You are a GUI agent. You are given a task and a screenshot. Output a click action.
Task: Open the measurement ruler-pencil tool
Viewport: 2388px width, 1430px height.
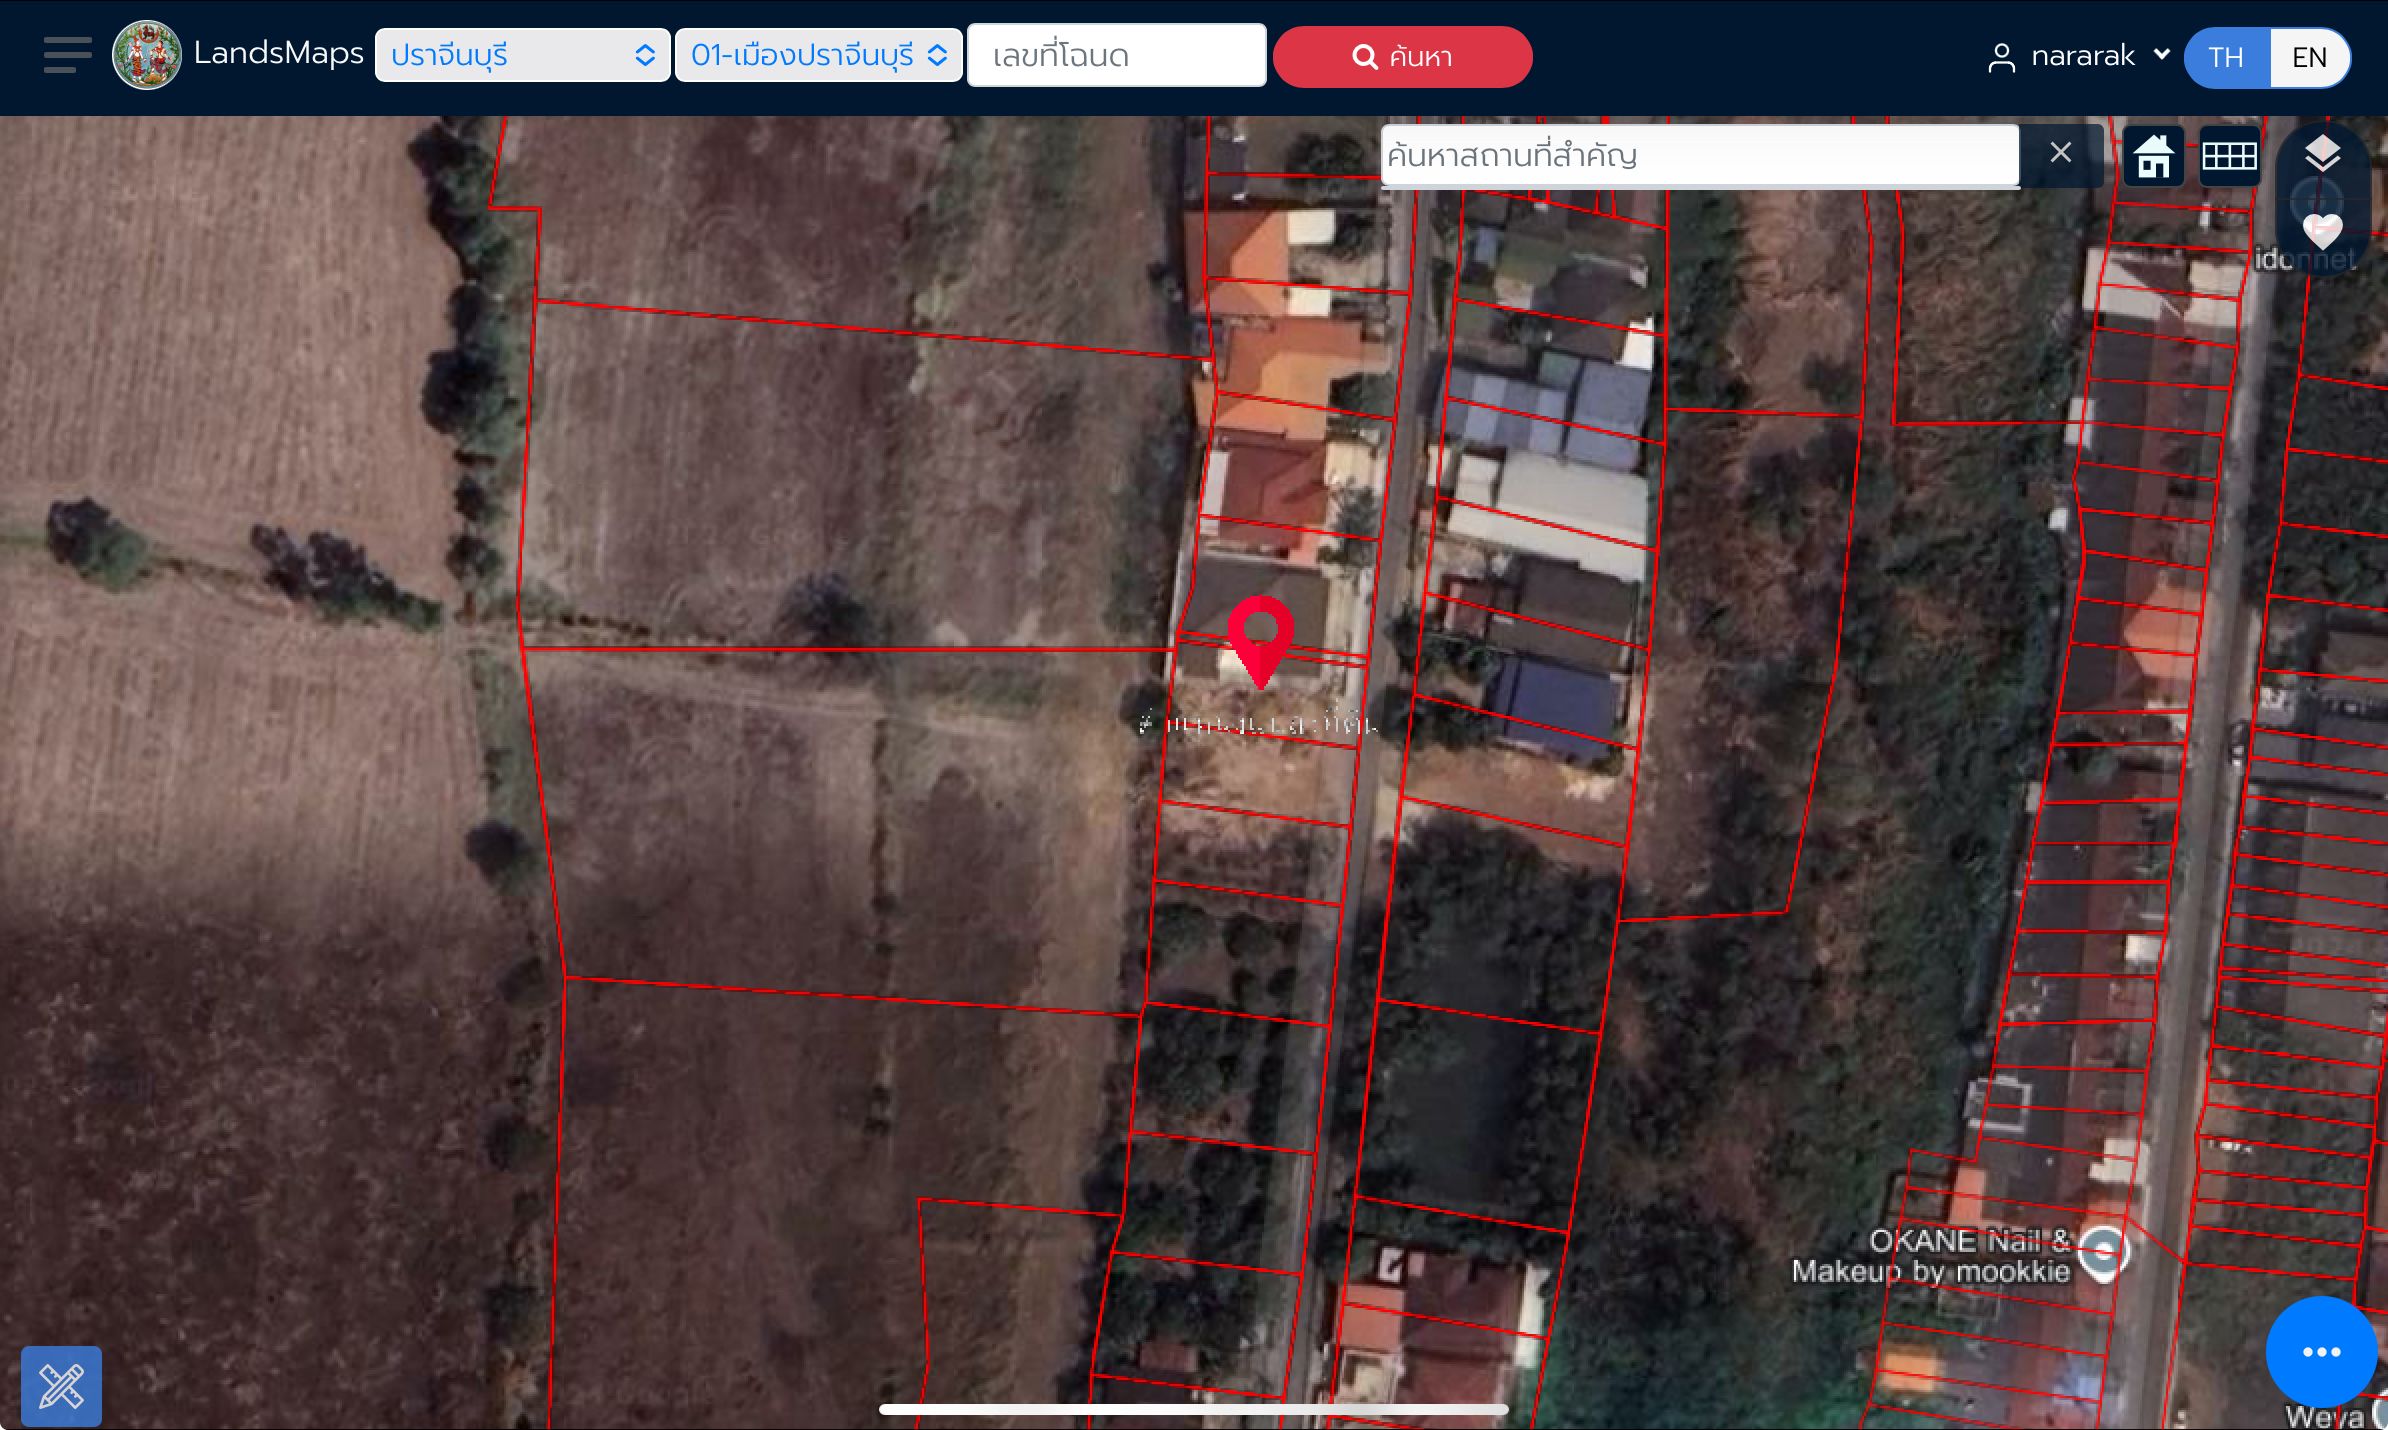tap(61, 1386)
